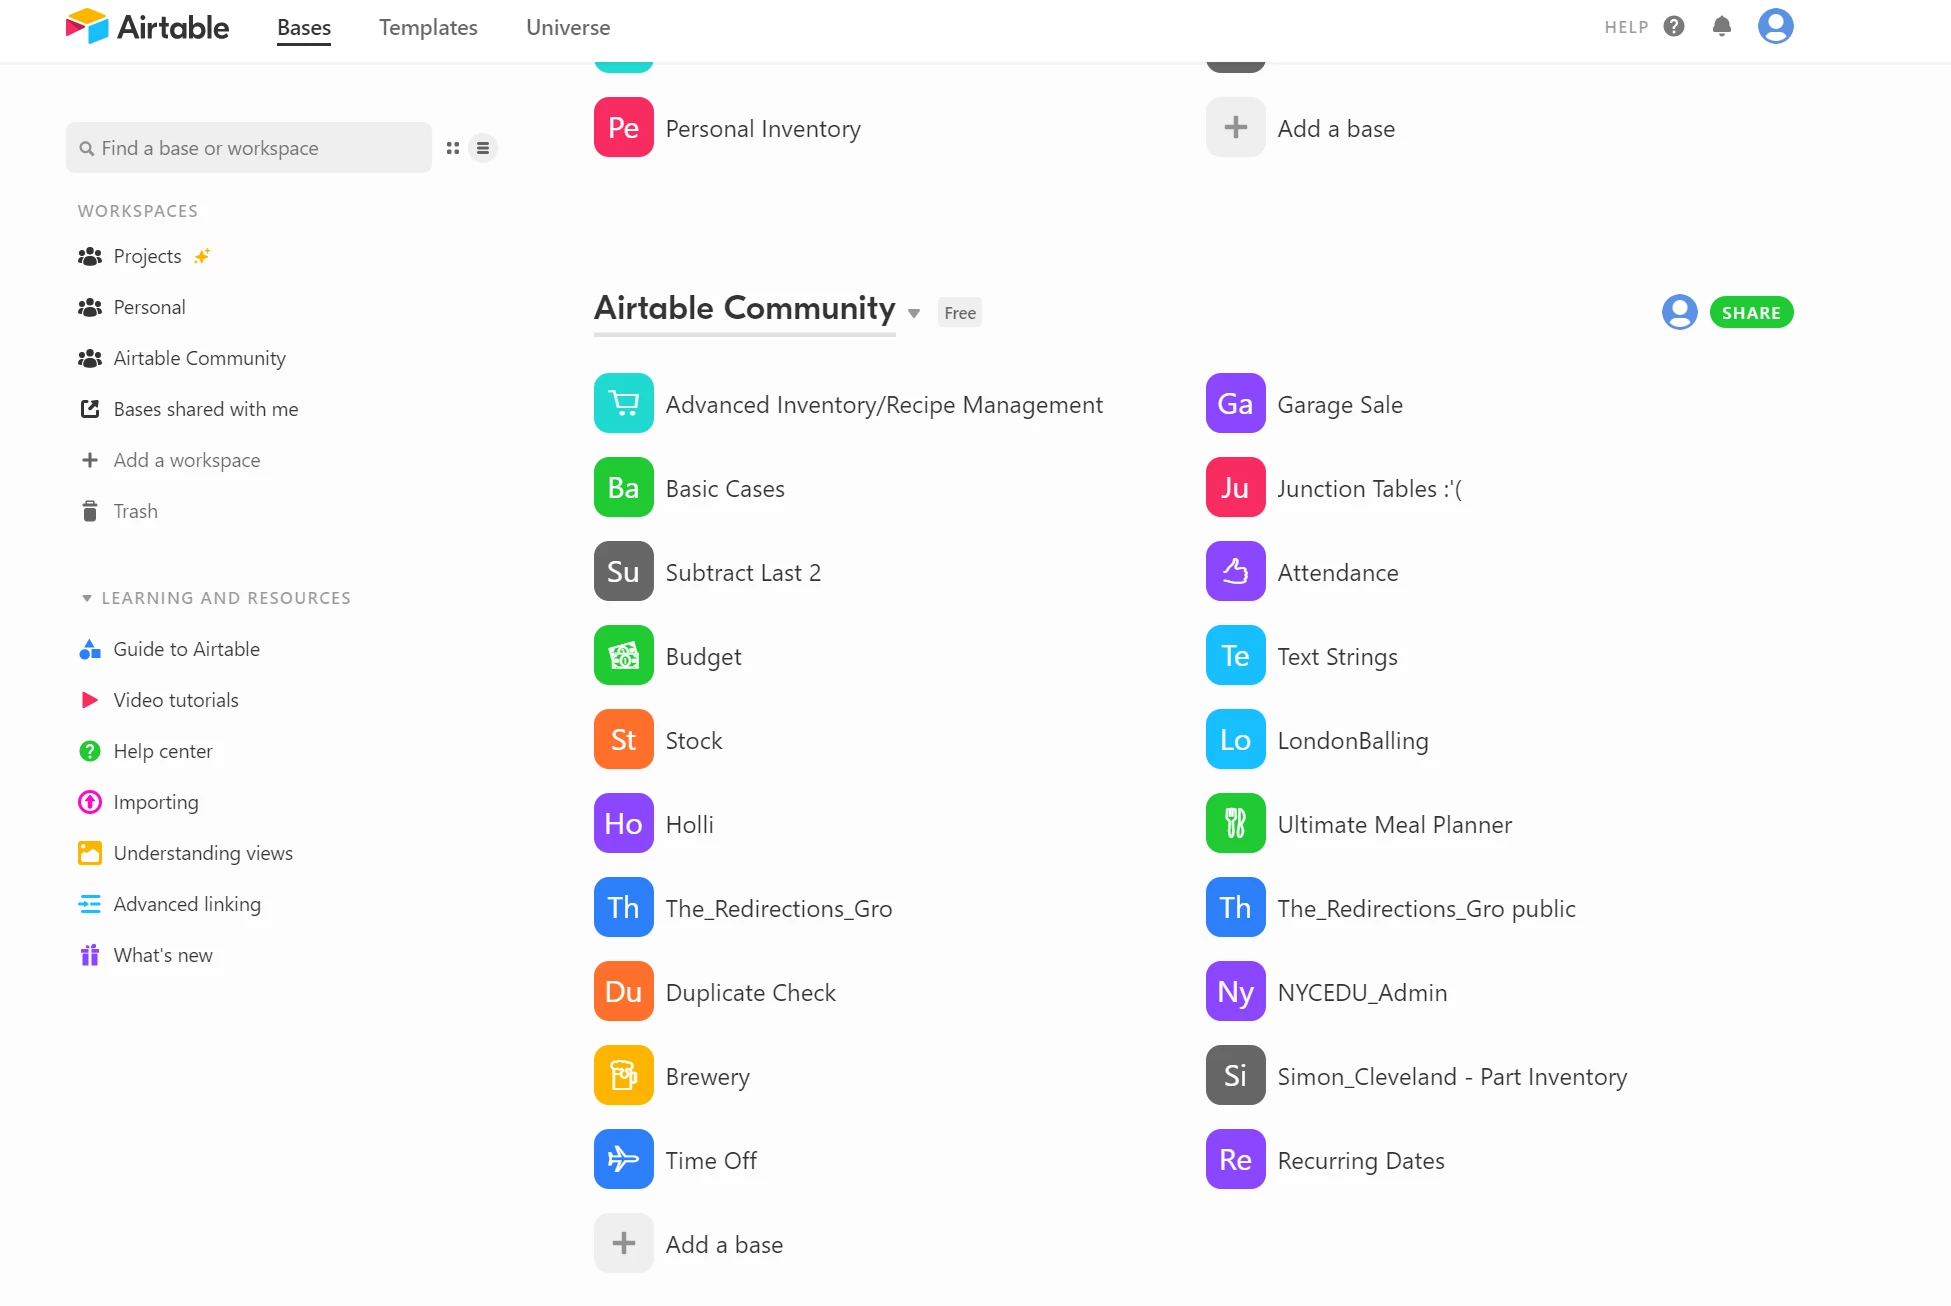Image resolution: width=1951 pixels, height=1306 pixels.
Task: Open the Recurring Dates base icon
Action: pyautogui.click(x=1236, y=1159)
